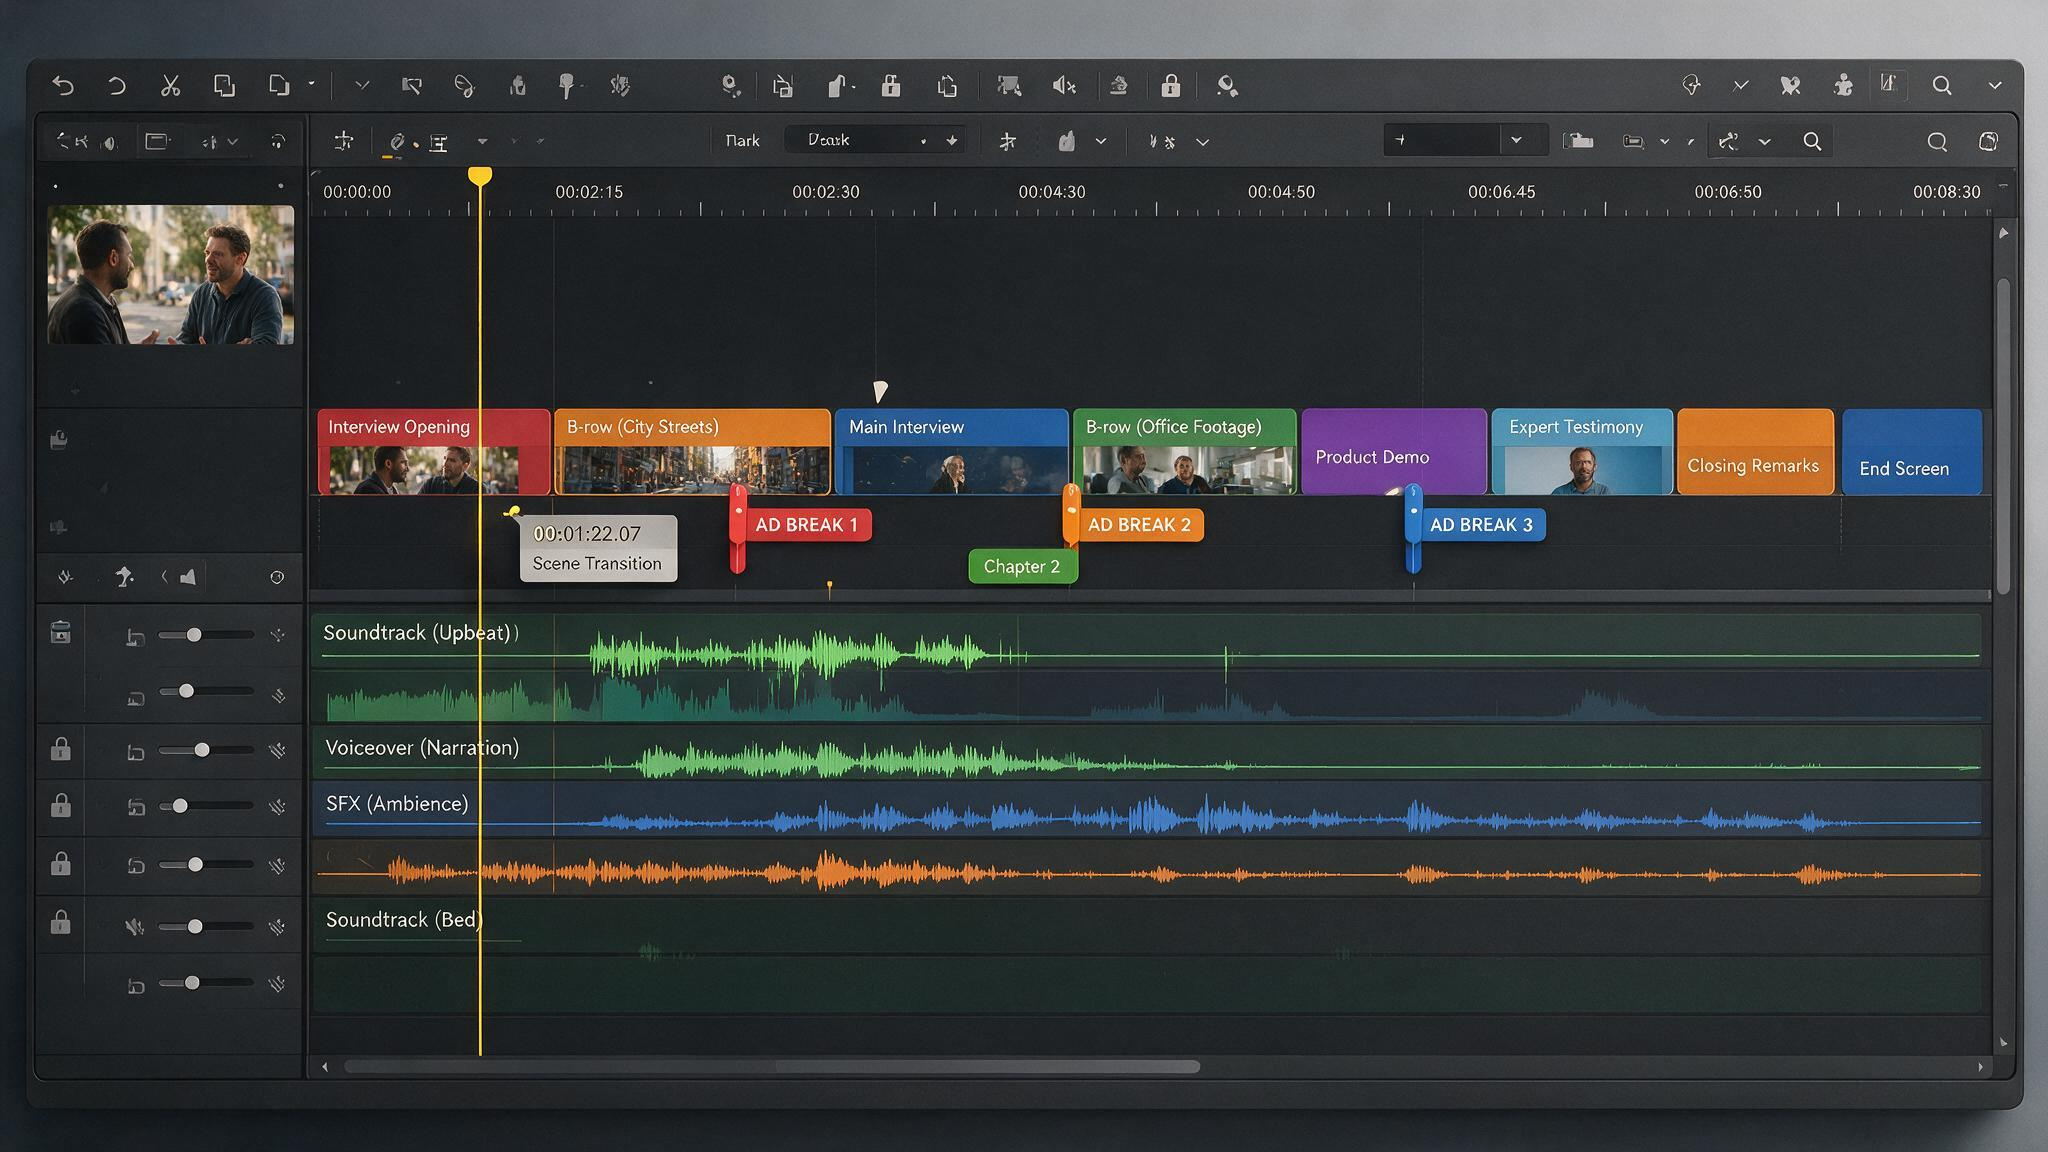Click the crossed tools icon in top right

click(x=1790, y=86)
